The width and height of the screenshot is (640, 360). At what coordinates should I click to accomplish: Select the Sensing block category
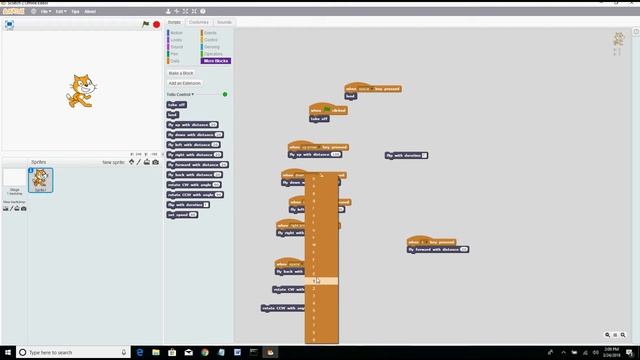(x=211, y=47)
